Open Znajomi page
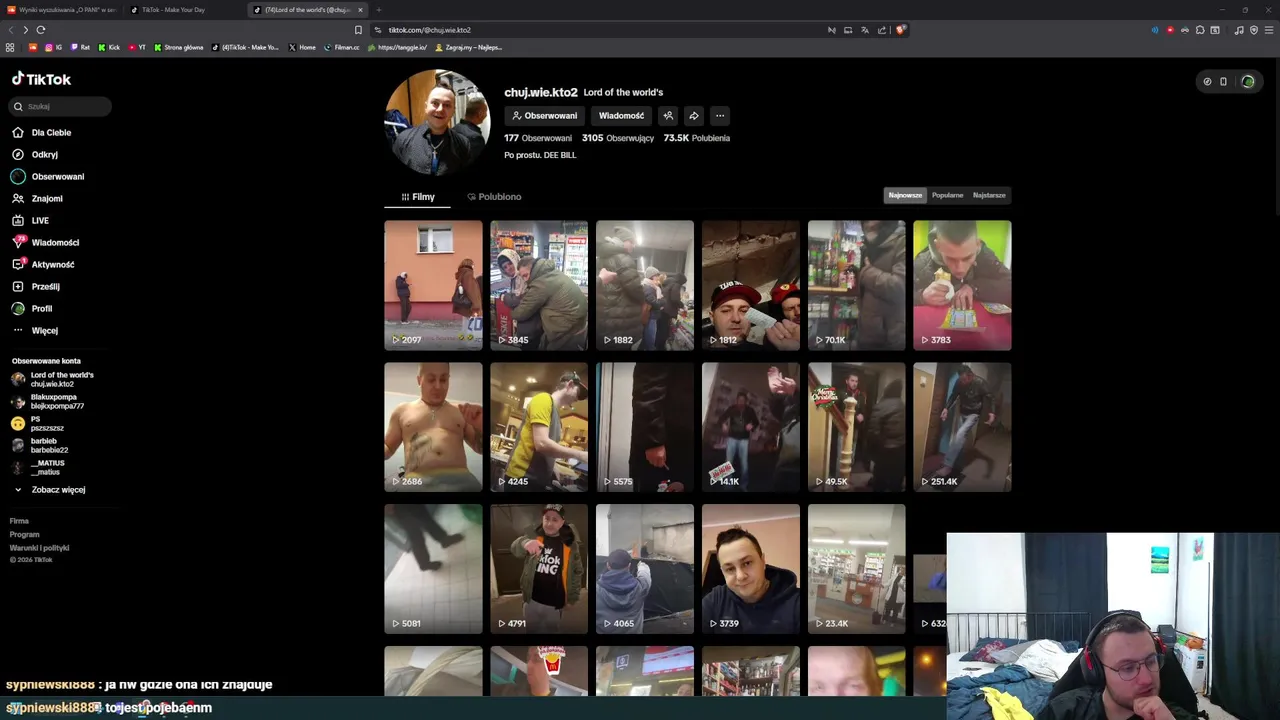Screen dimensions: 1280x720 pyautogui.click(x=37, y=198)
